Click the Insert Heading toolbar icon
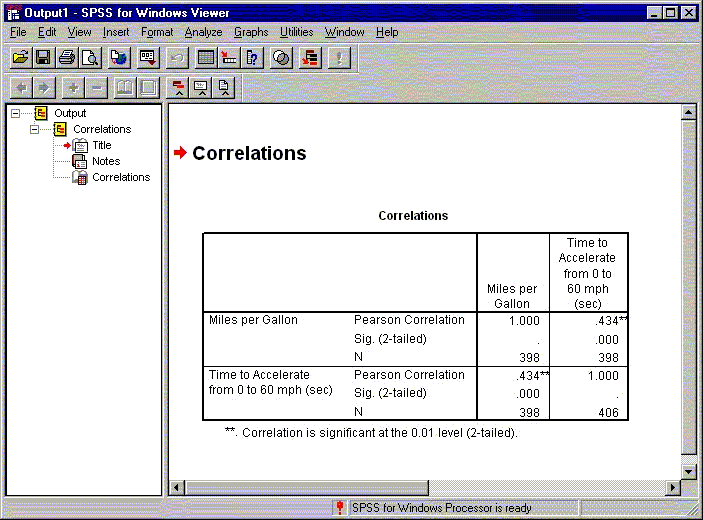703x520 pixels. pos(178,87)
